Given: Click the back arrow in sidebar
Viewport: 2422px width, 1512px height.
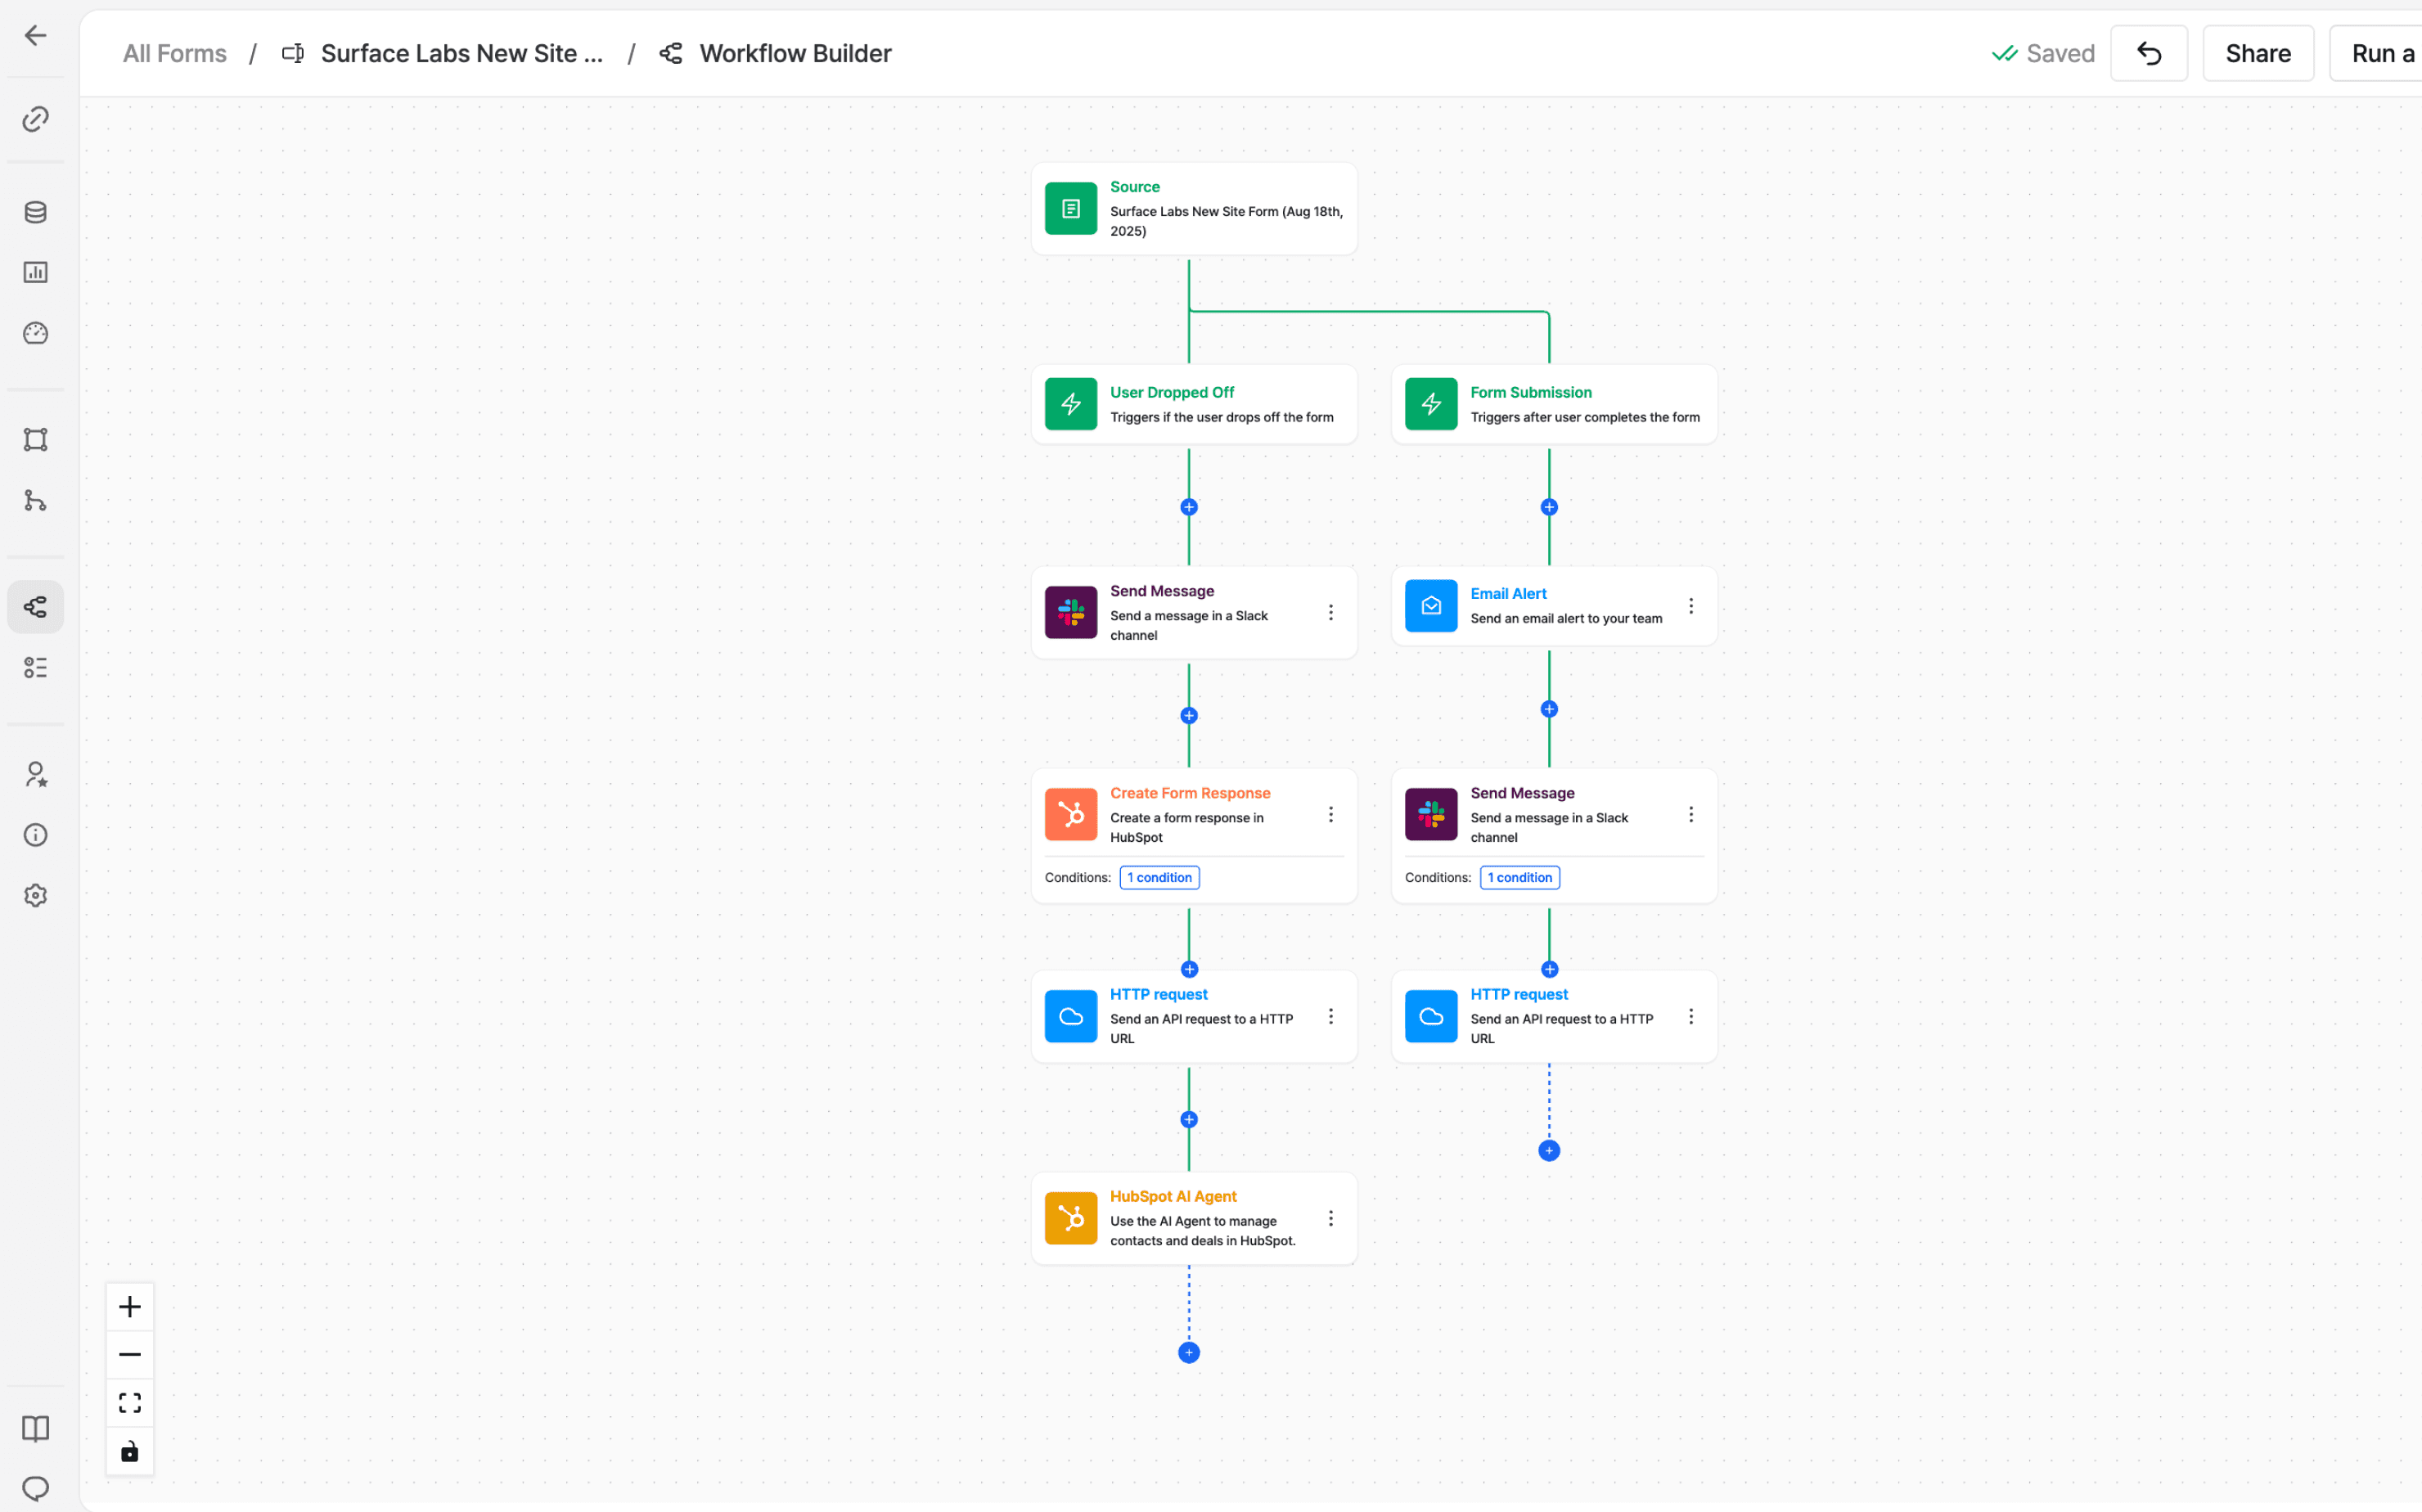Looking at the screenshot, I should pyautogui.click(x=35, y=36).
